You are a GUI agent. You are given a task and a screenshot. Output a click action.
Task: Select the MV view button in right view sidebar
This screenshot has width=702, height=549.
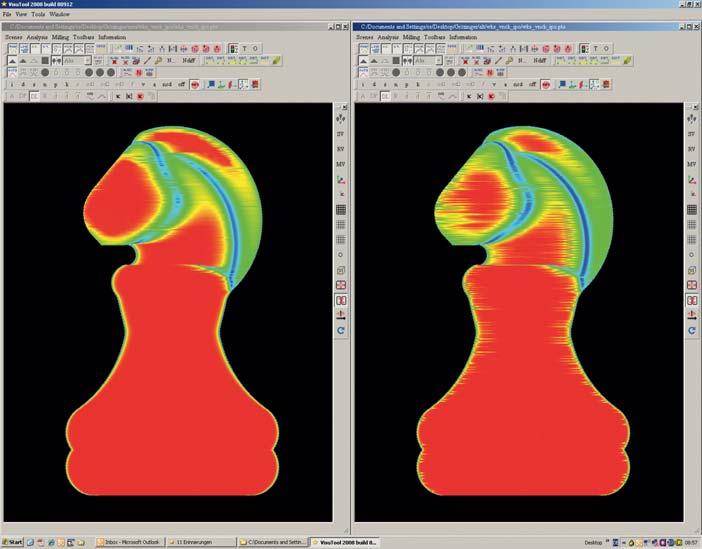[x=692, y=164]
